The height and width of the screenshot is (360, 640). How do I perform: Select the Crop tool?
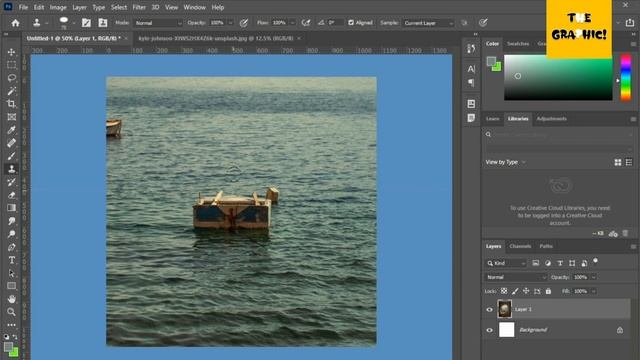coord(11,104)
